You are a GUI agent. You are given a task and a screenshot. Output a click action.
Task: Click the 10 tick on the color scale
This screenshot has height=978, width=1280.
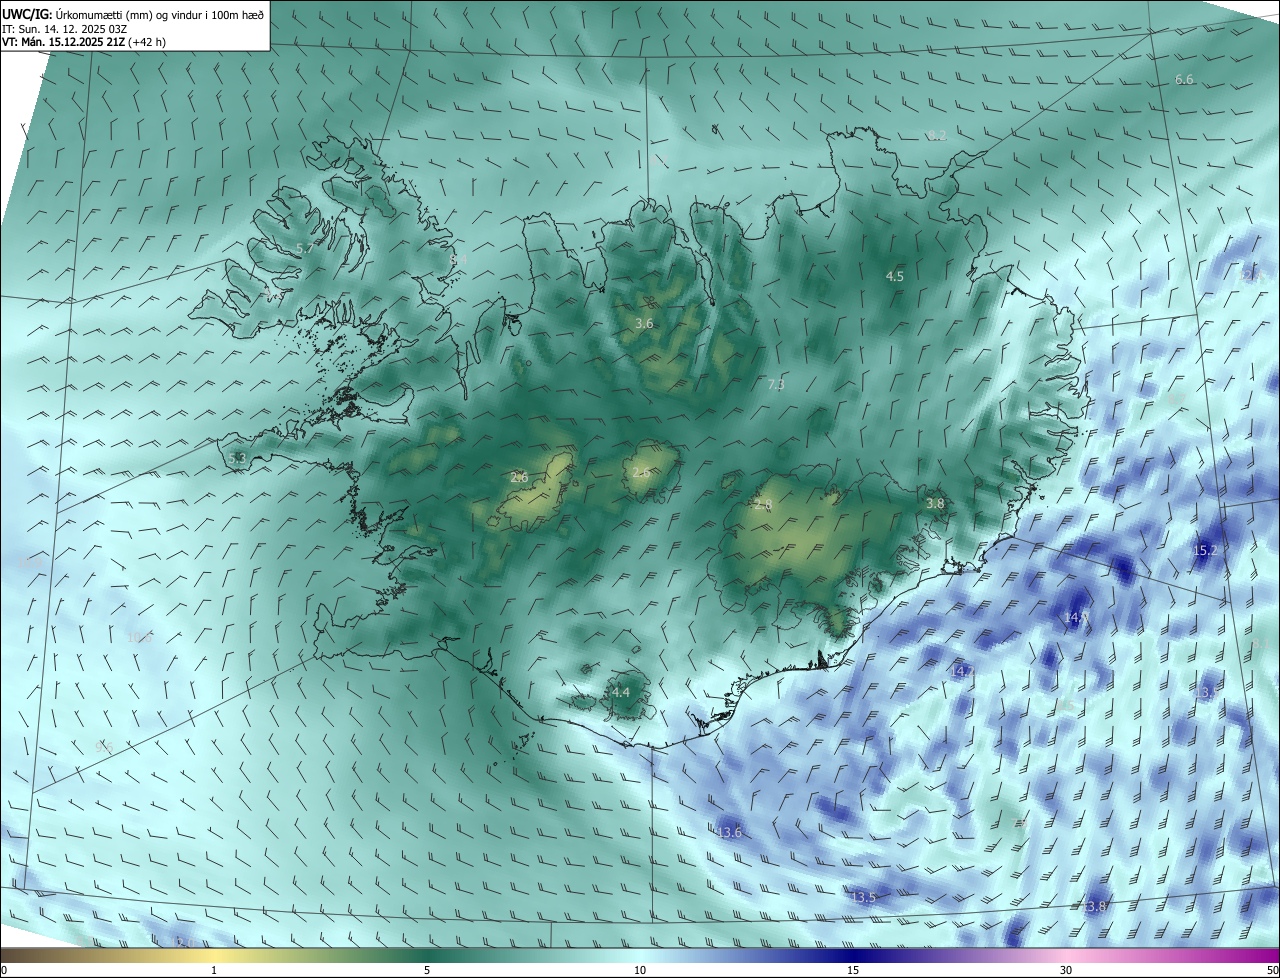640,970
